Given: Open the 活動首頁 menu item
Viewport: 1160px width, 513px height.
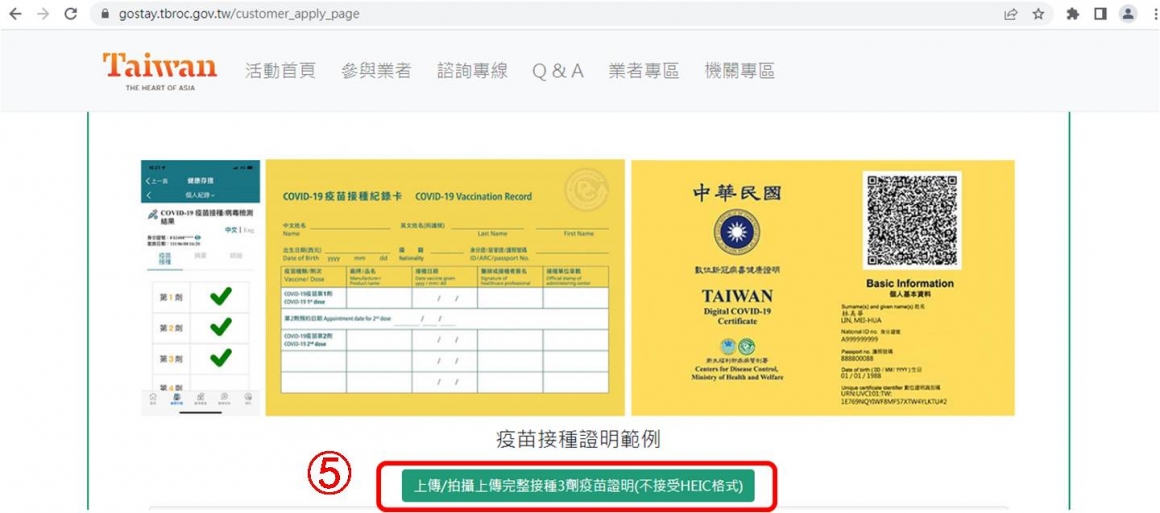Looking at the screenshot, I should coord(280,71).
